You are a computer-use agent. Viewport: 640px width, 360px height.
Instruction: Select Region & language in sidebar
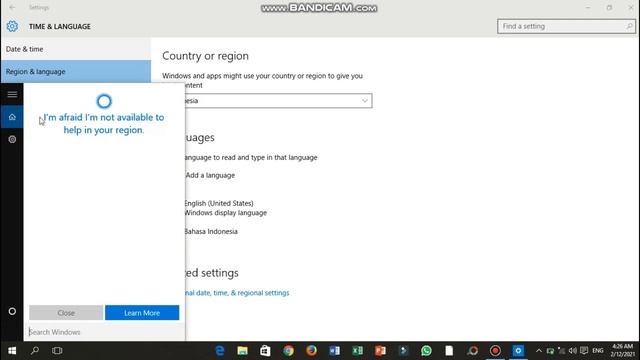76,71
